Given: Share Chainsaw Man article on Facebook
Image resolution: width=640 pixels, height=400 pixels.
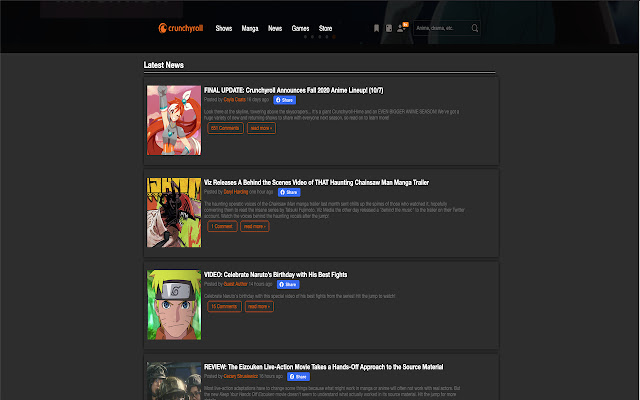Looking at the screenshot, I should coord(289,192).
